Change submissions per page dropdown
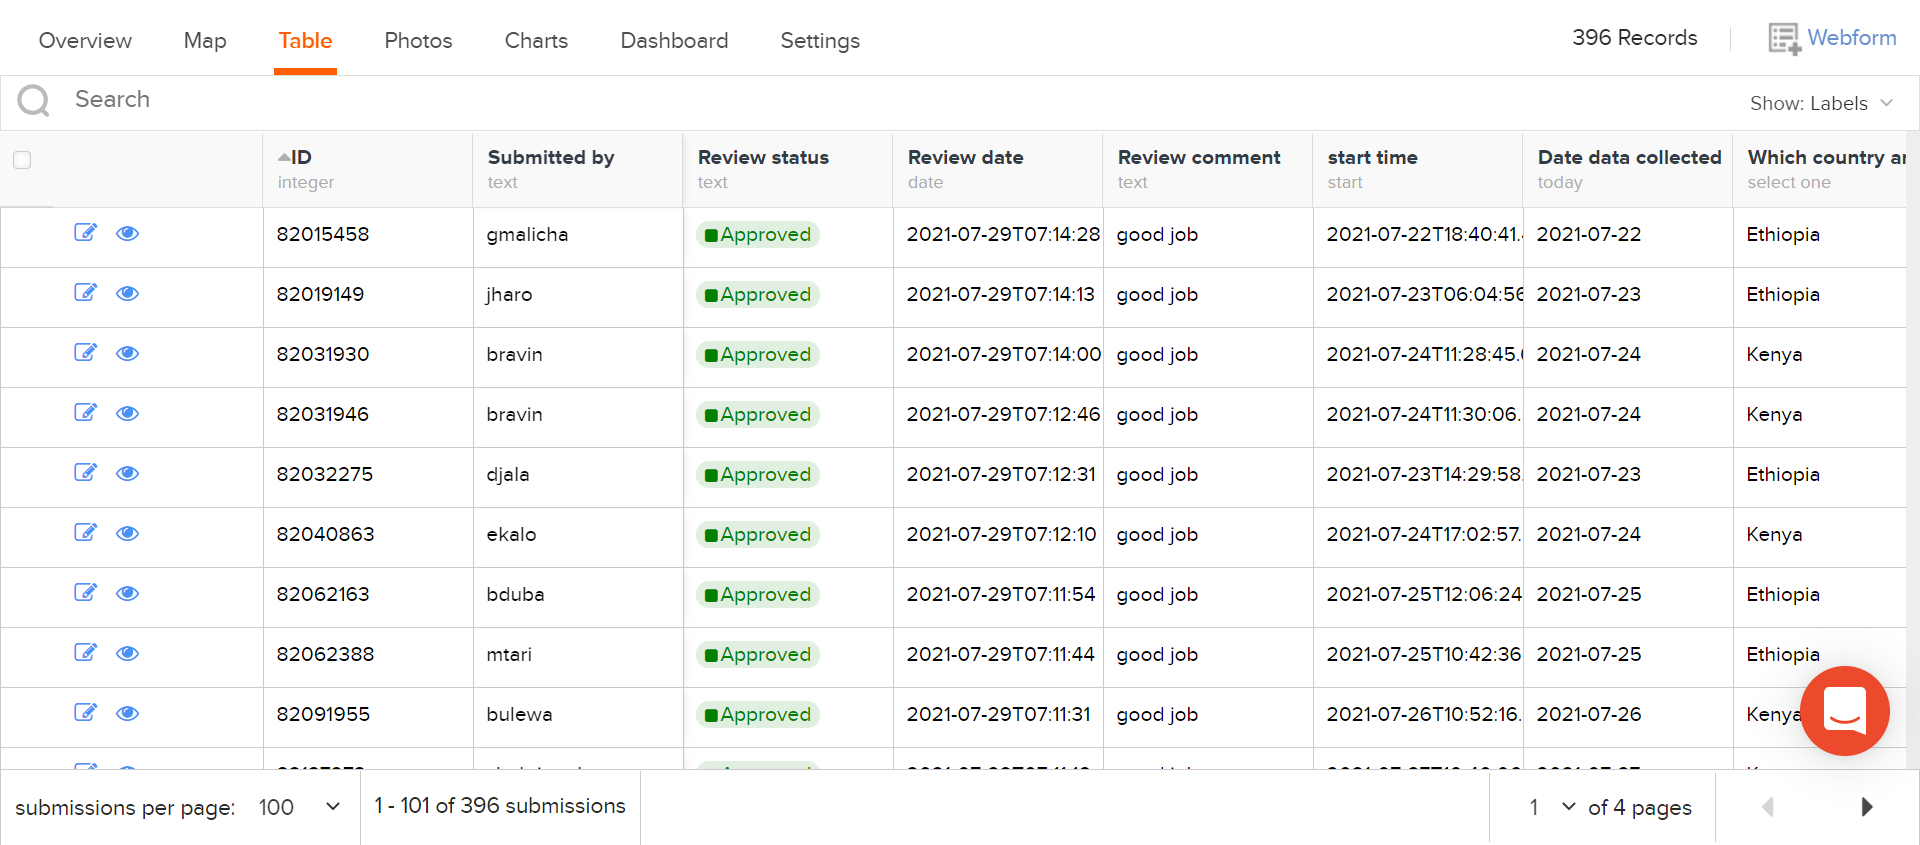Image resolution: width=1920 pixels, height=845 pixels. click(299, 807)
